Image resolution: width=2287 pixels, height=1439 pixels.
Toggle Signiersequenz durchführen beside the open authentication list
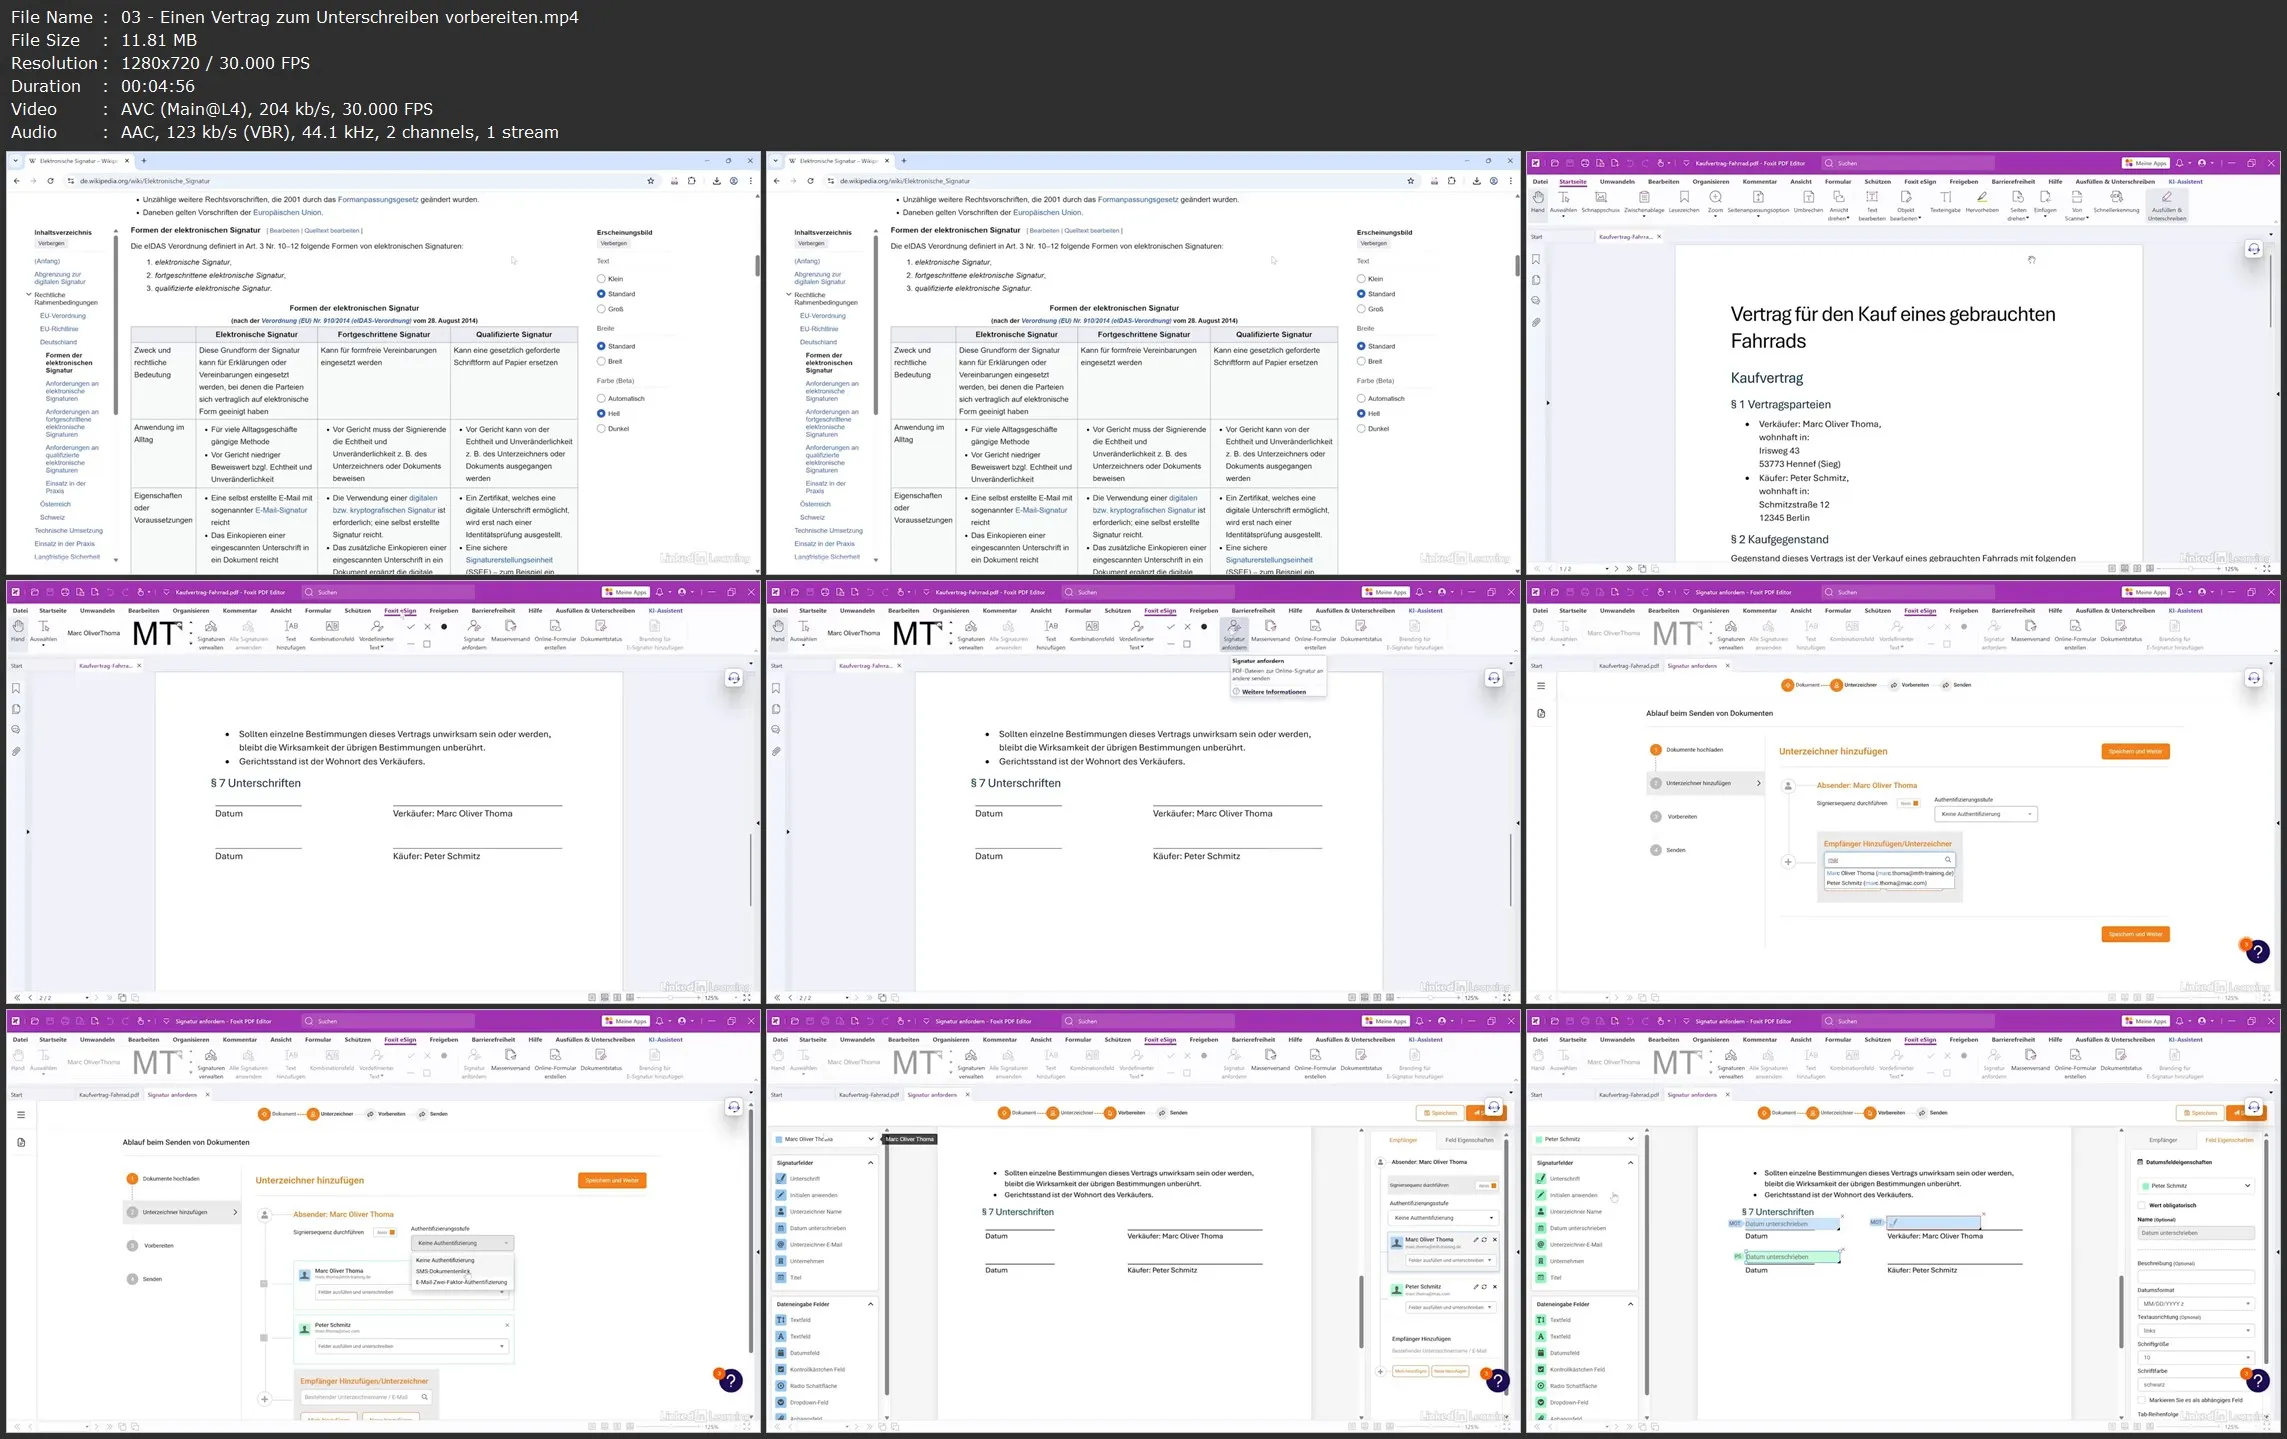coord(385,1232)
